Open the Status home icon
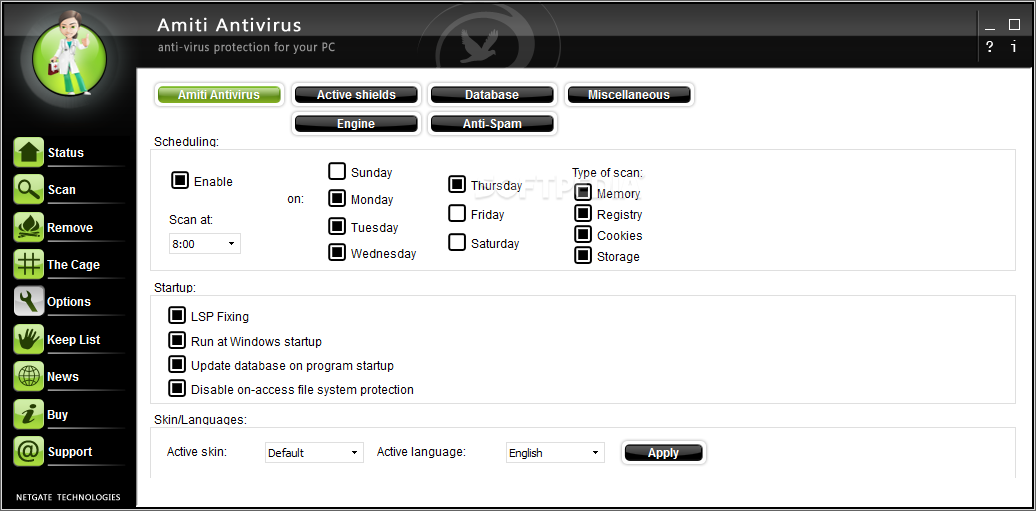The image size is (1036, 511). pyautogui.click(x=28, y=152)
